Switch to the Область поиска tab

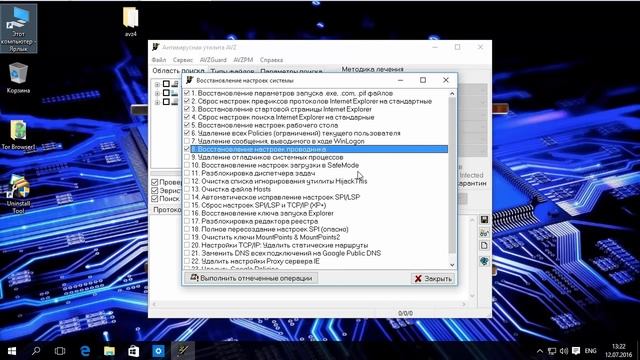(178, 71)
